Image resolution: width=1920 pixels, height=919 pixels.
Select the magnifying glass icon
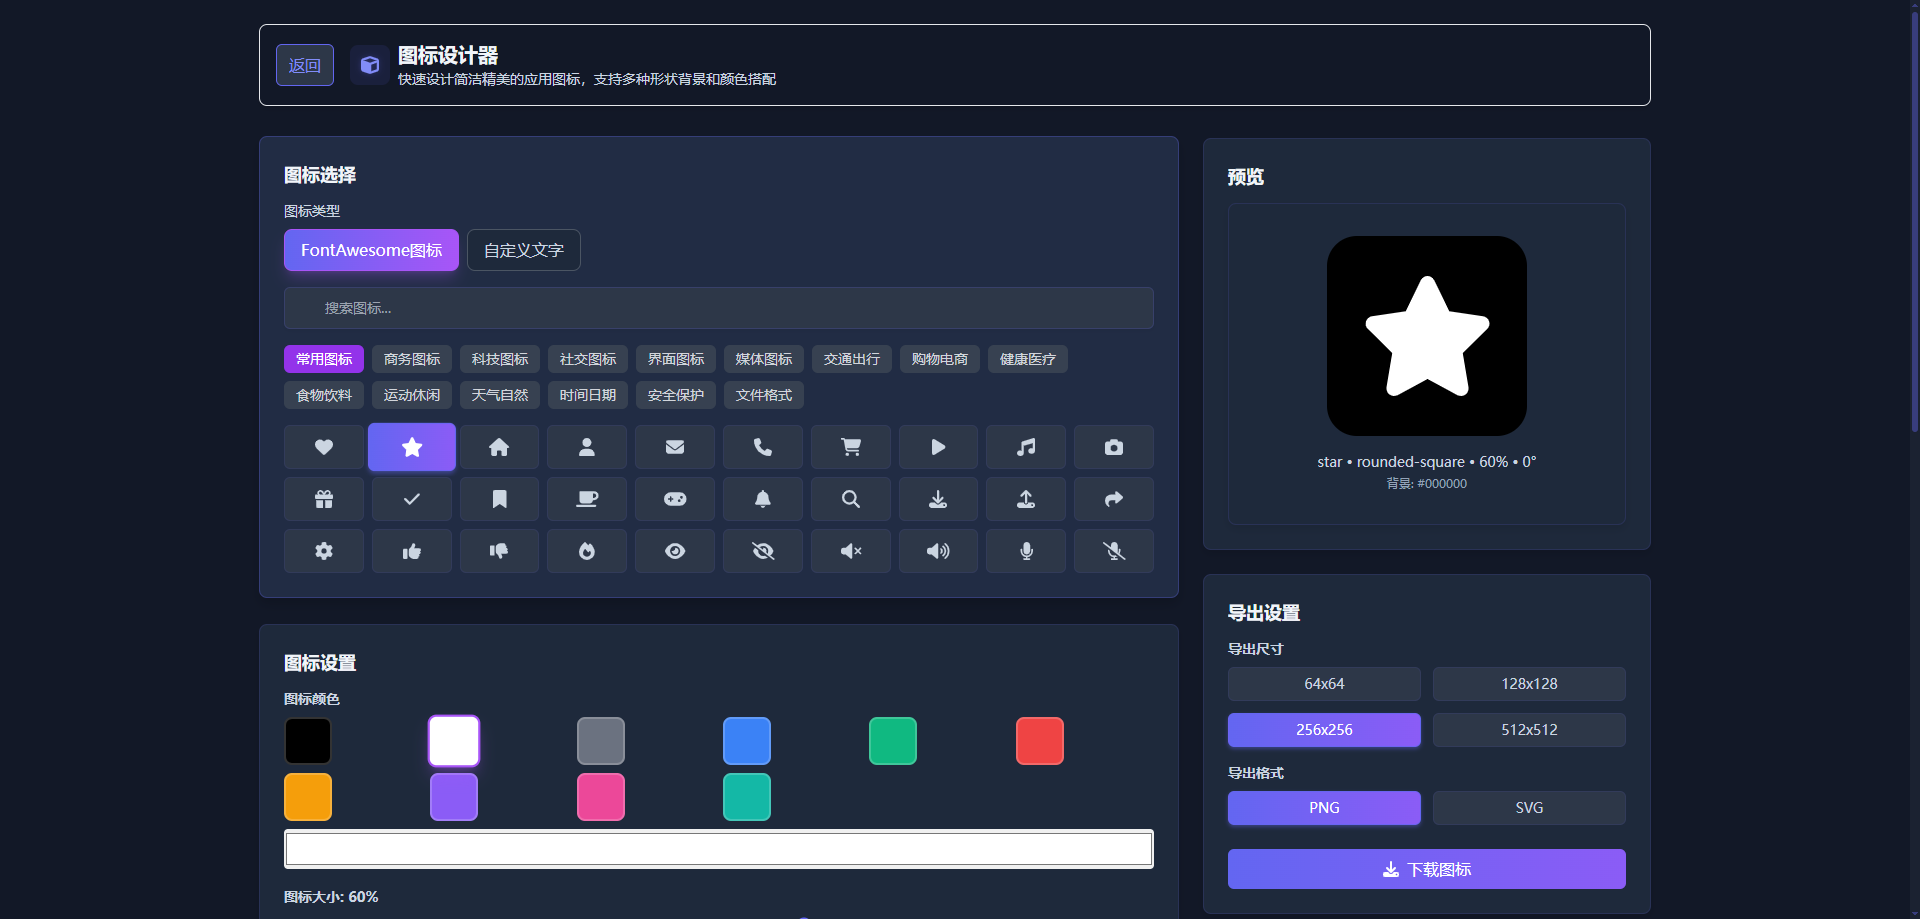pyautogui.click(x=851, y=499)
